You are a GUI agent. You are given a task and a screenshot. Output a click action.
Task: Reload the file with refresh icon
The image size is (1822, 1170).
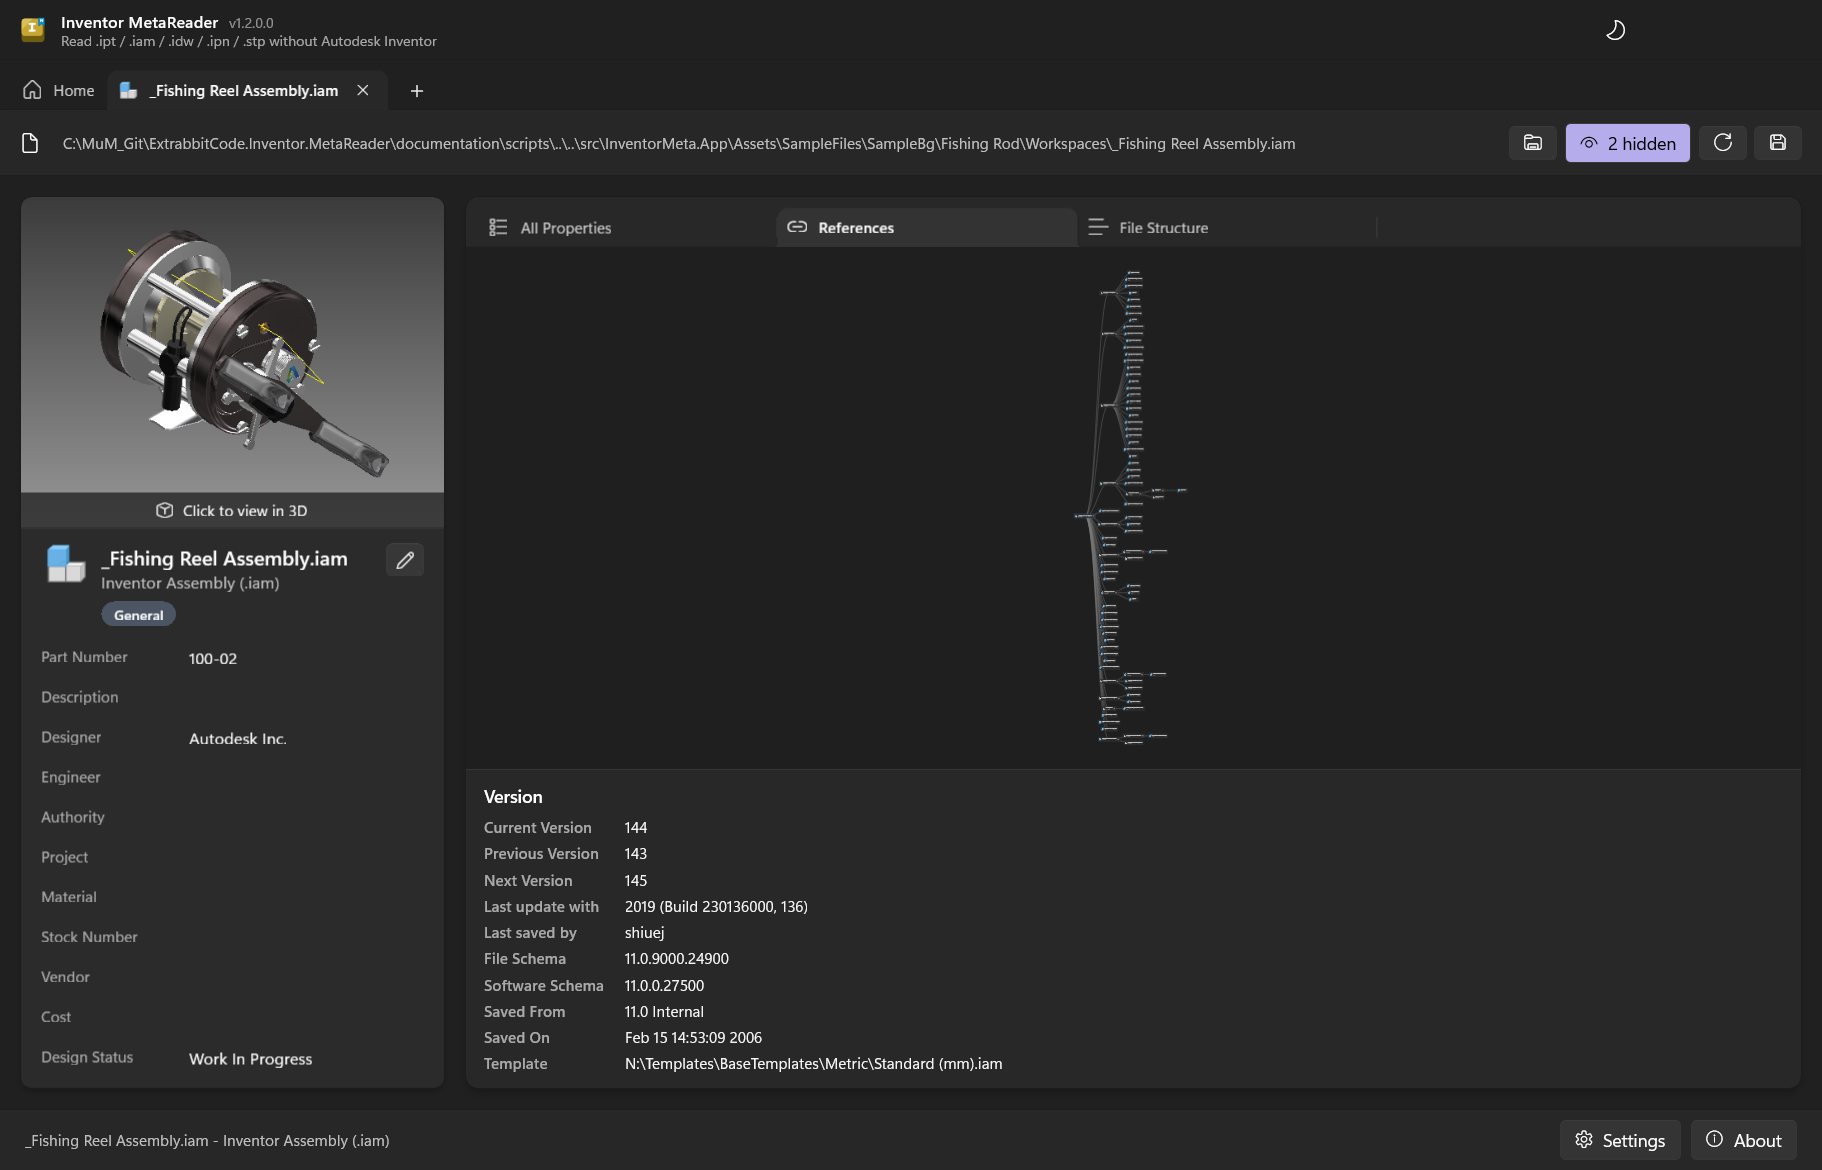pyautogui.click(x=1723, y=143)
